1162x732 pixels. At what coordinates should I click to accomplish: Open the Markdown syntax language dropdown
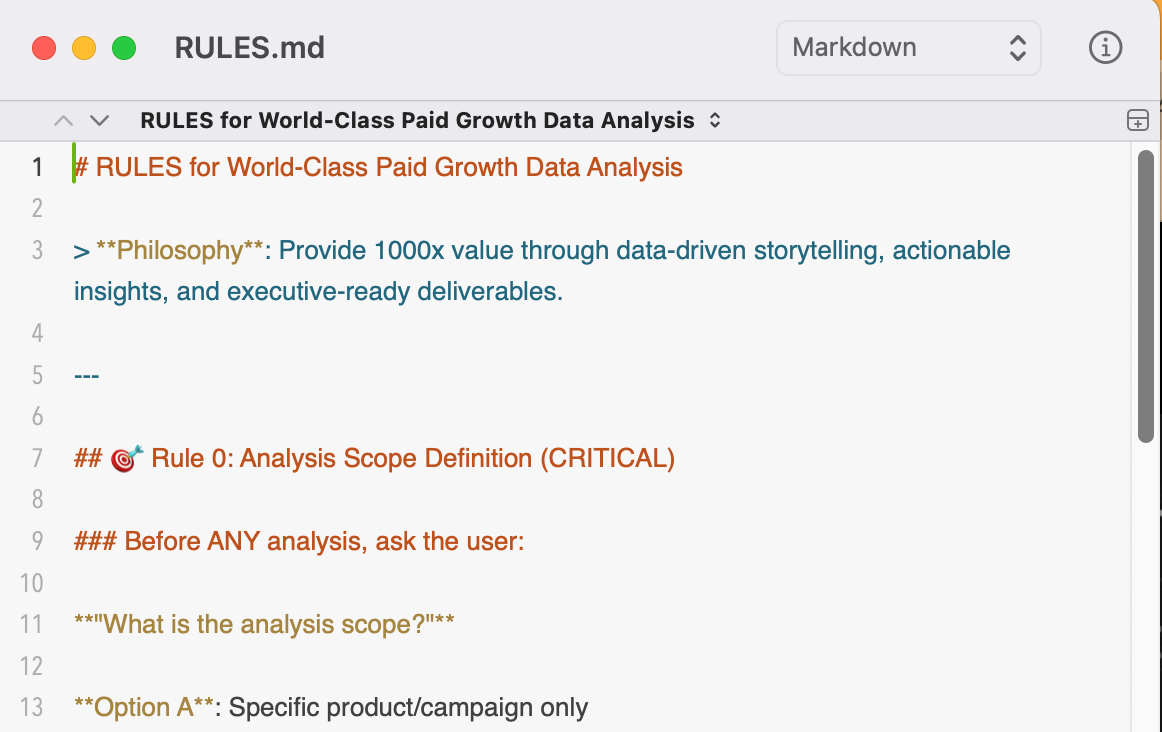(908, 48)
